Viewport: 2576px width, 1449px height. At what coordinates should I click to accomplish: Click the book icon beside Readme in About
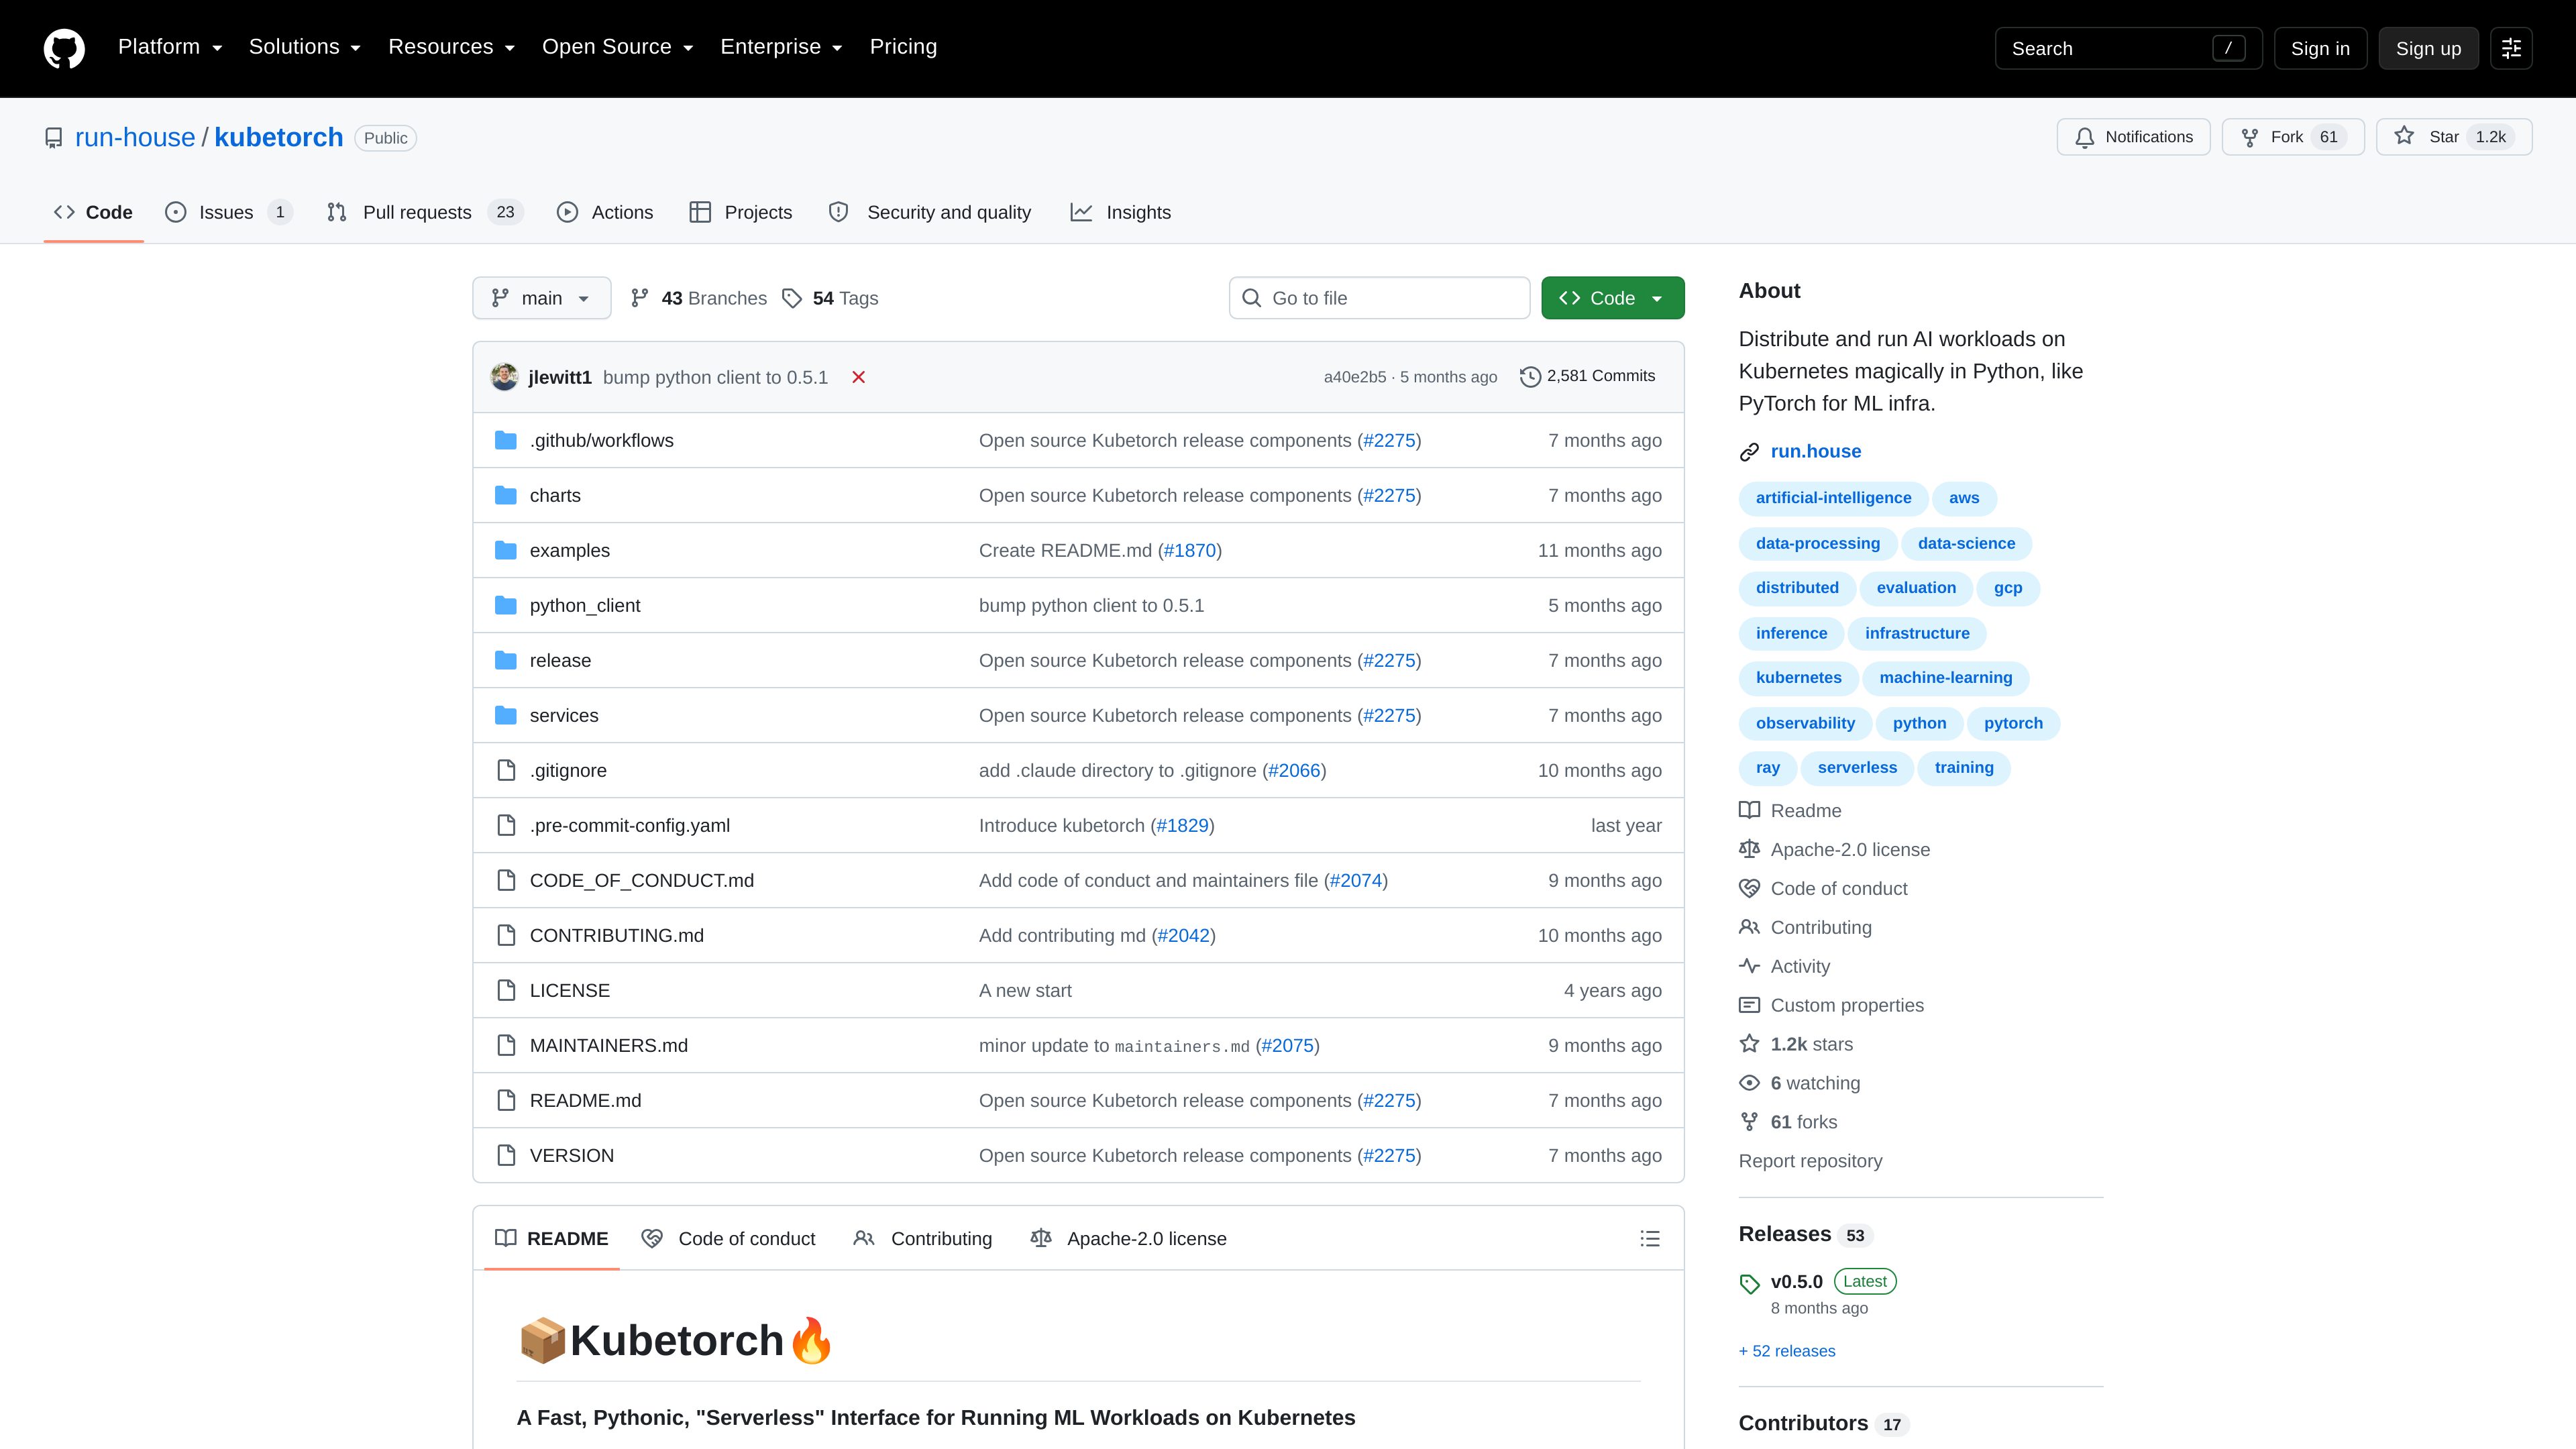pyautogui.click(x=1749, y=810)
